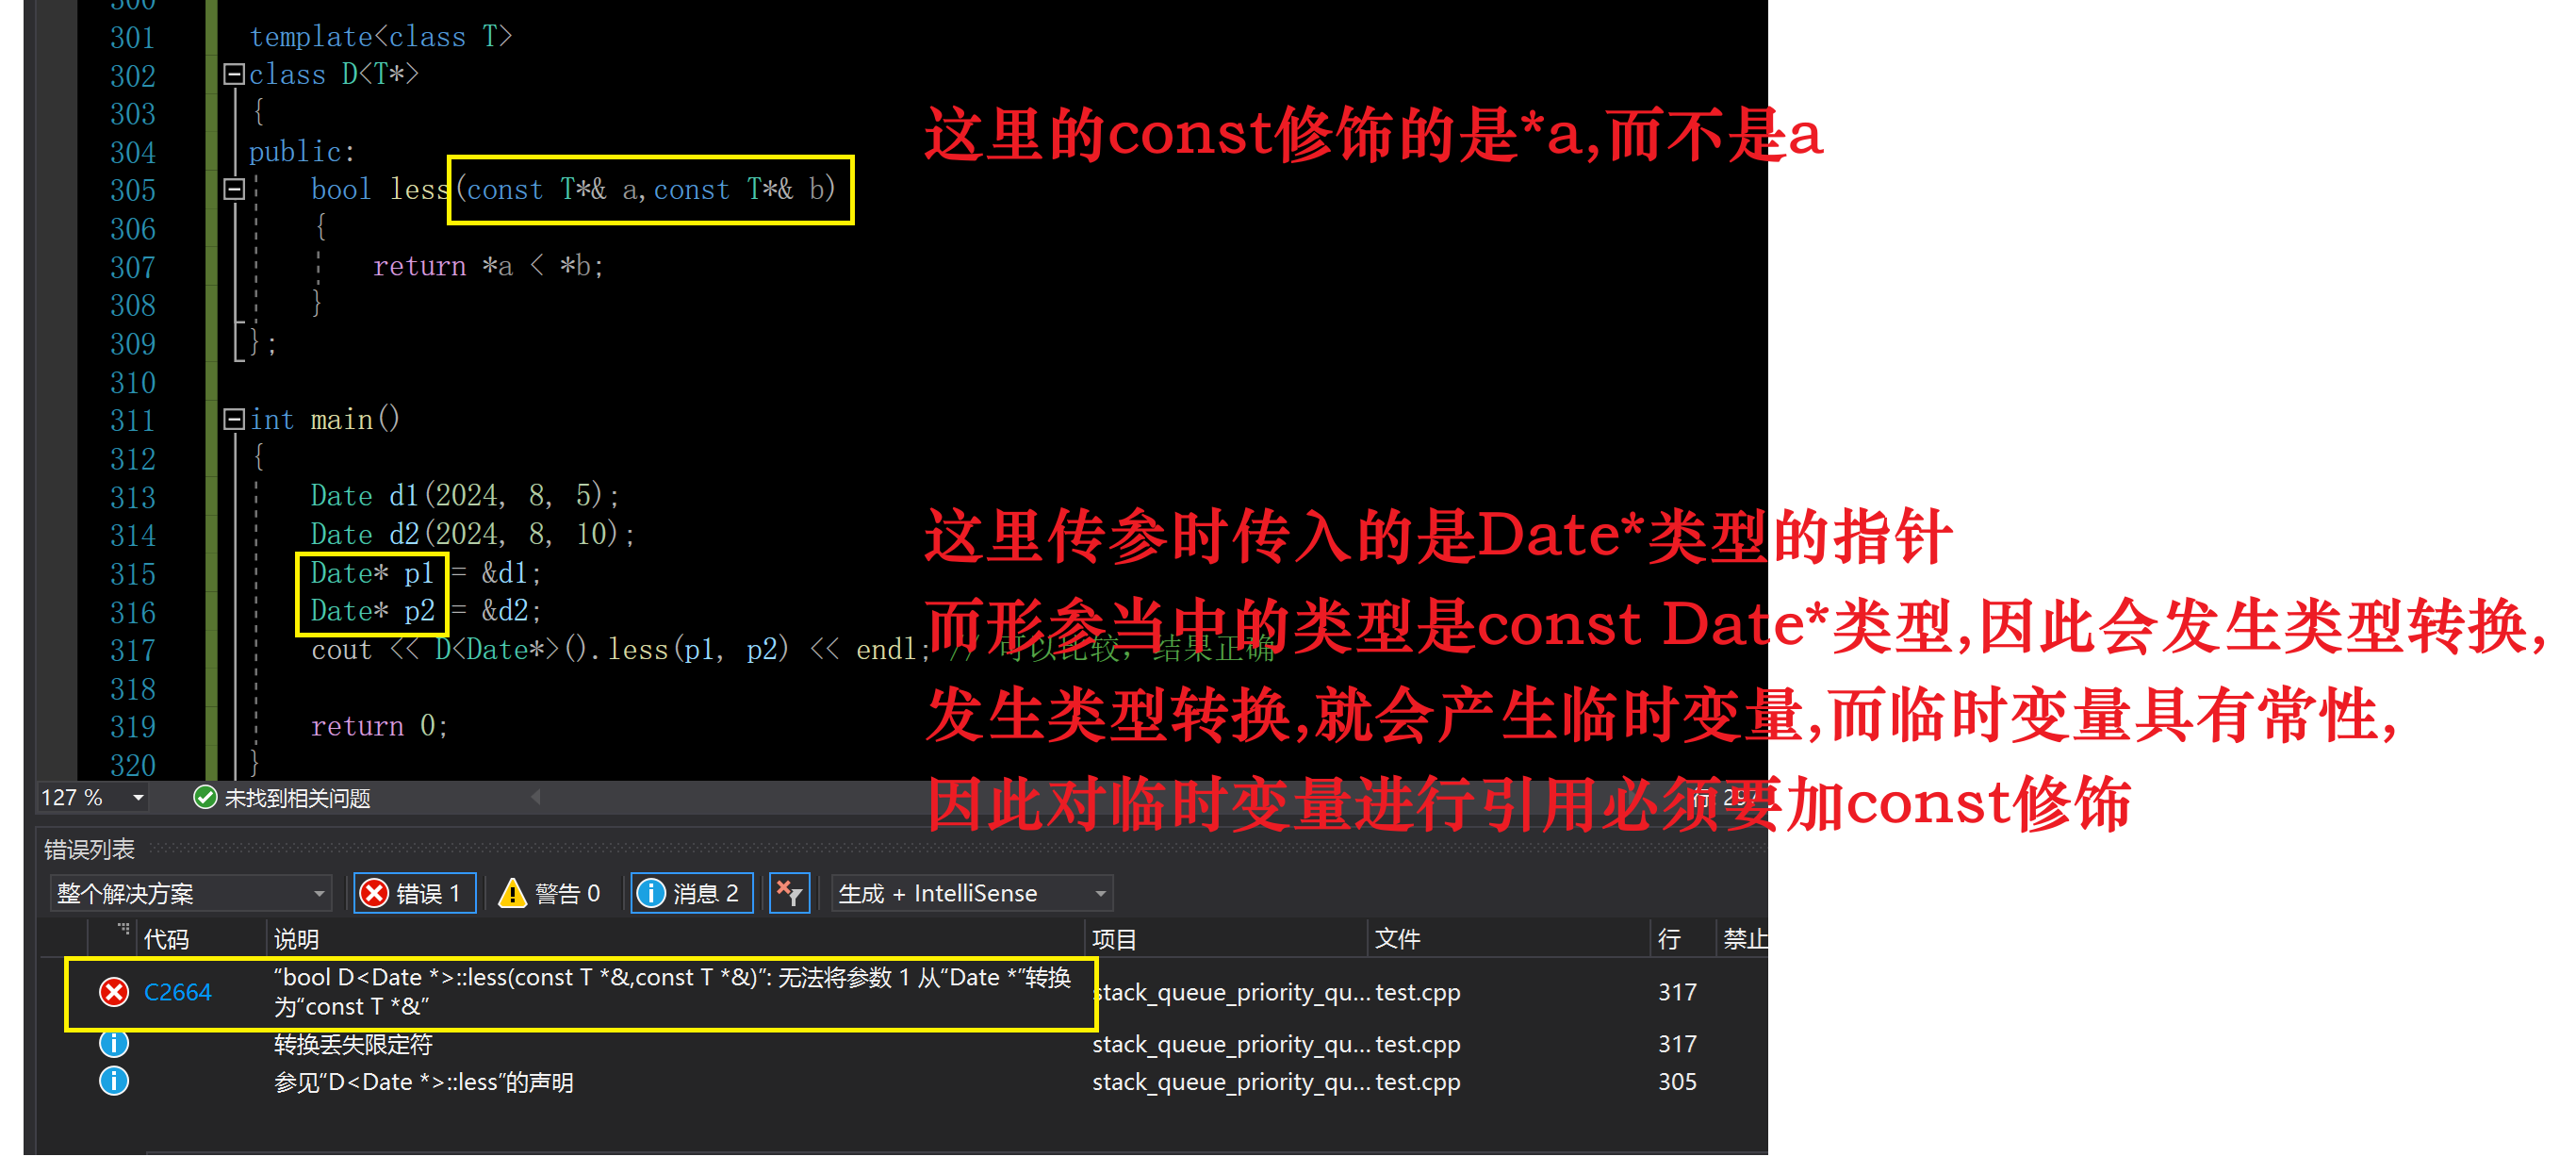Click info icon beside 参见"D<Date *>::less"的声明
The image size is (2576, 1173).
click(x=114, y=1082)
